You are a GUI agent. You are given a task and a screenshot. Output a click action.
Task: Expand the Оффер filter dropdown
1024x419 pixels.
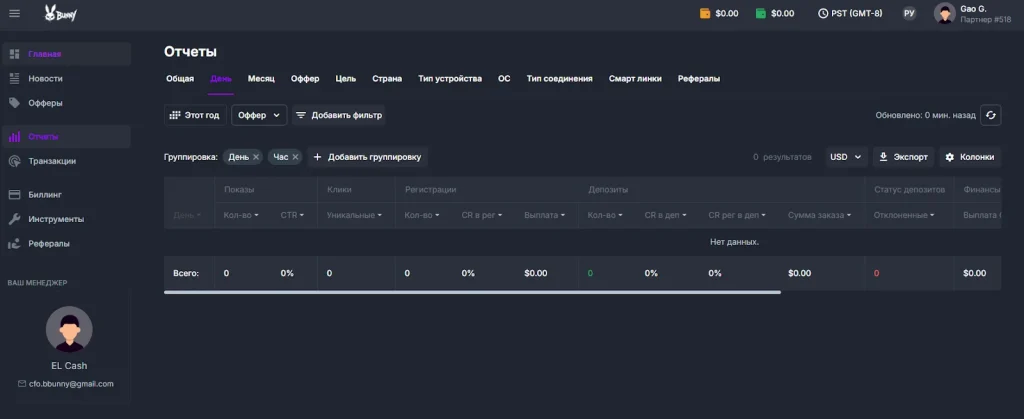(x=259, y=115)
